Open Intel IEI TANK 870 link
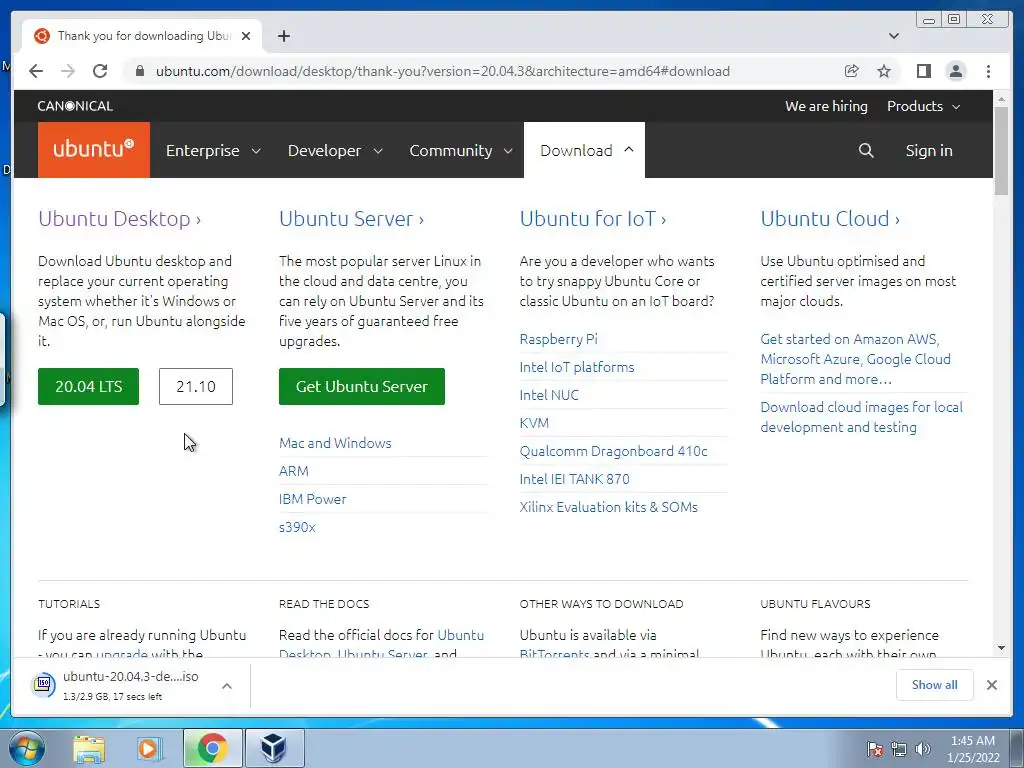The width and height of the screenshot is (1024, 768). pyautogui.click(x=575, y=479)
